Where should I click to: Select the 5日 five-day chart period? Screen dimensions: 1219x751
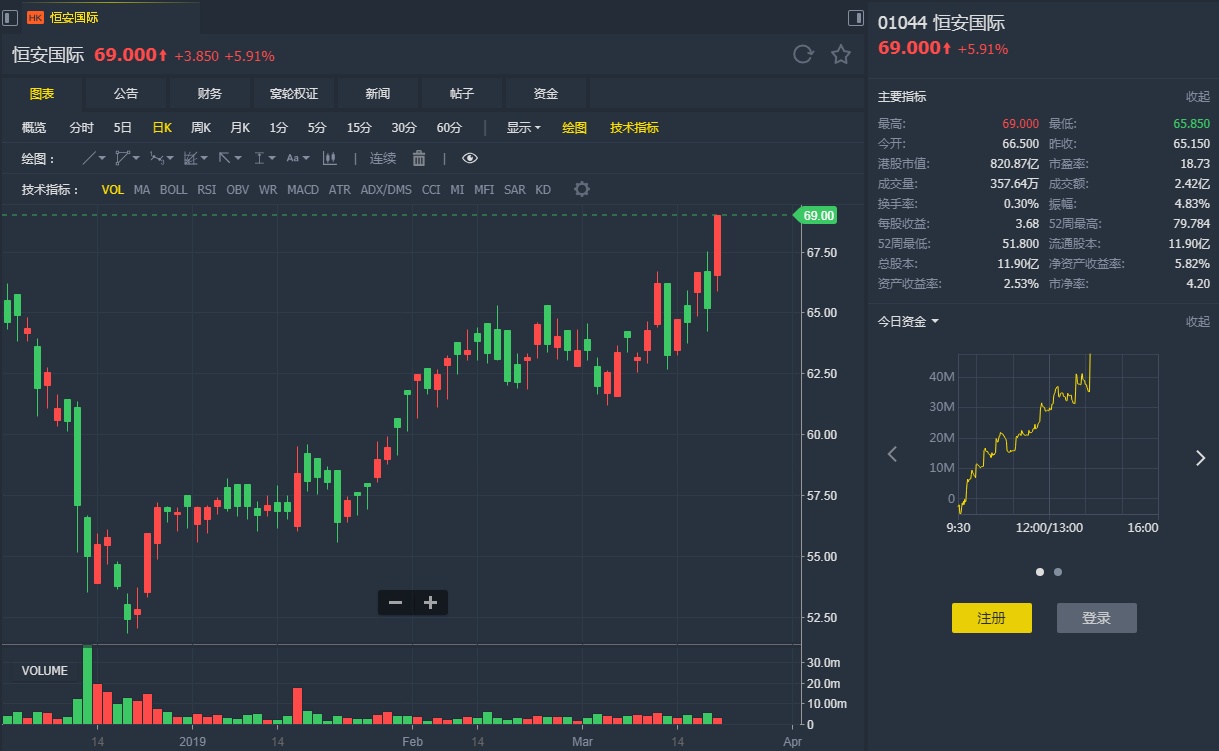pos(122,127)
